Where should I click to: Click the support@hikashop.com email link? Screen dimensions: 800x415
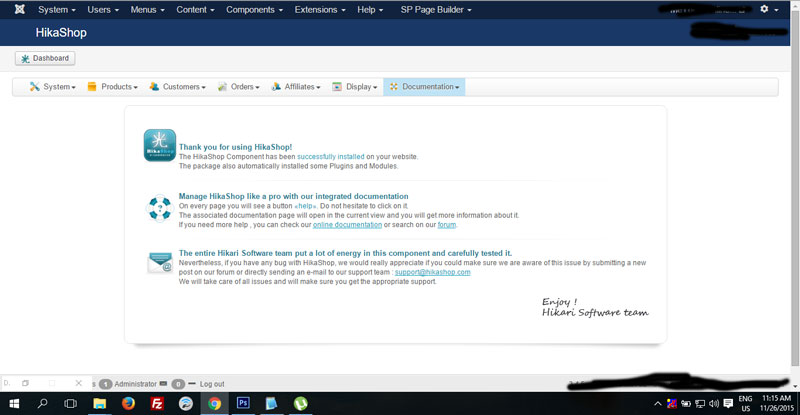coord(433,273)
